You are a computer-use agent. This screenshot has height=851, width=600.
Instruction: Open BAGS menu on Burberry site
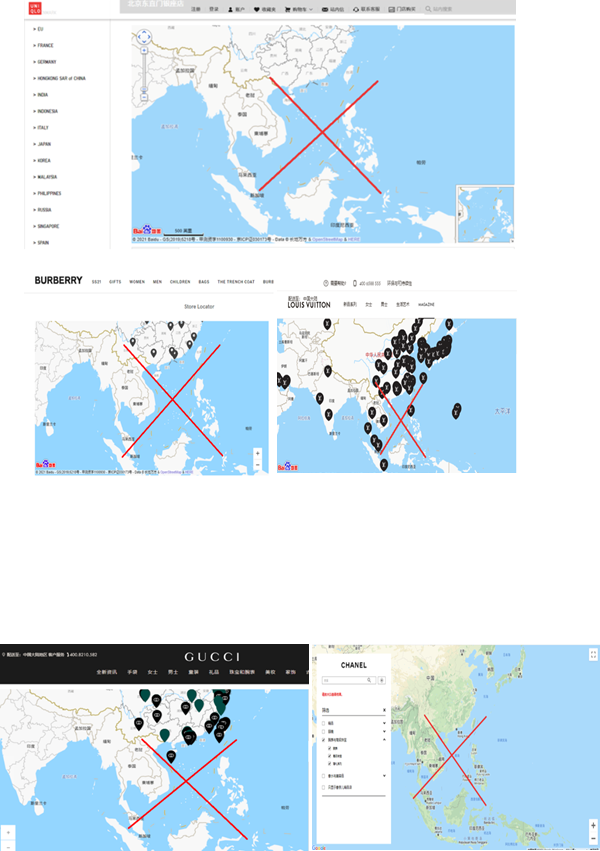[x=204, y=282]
